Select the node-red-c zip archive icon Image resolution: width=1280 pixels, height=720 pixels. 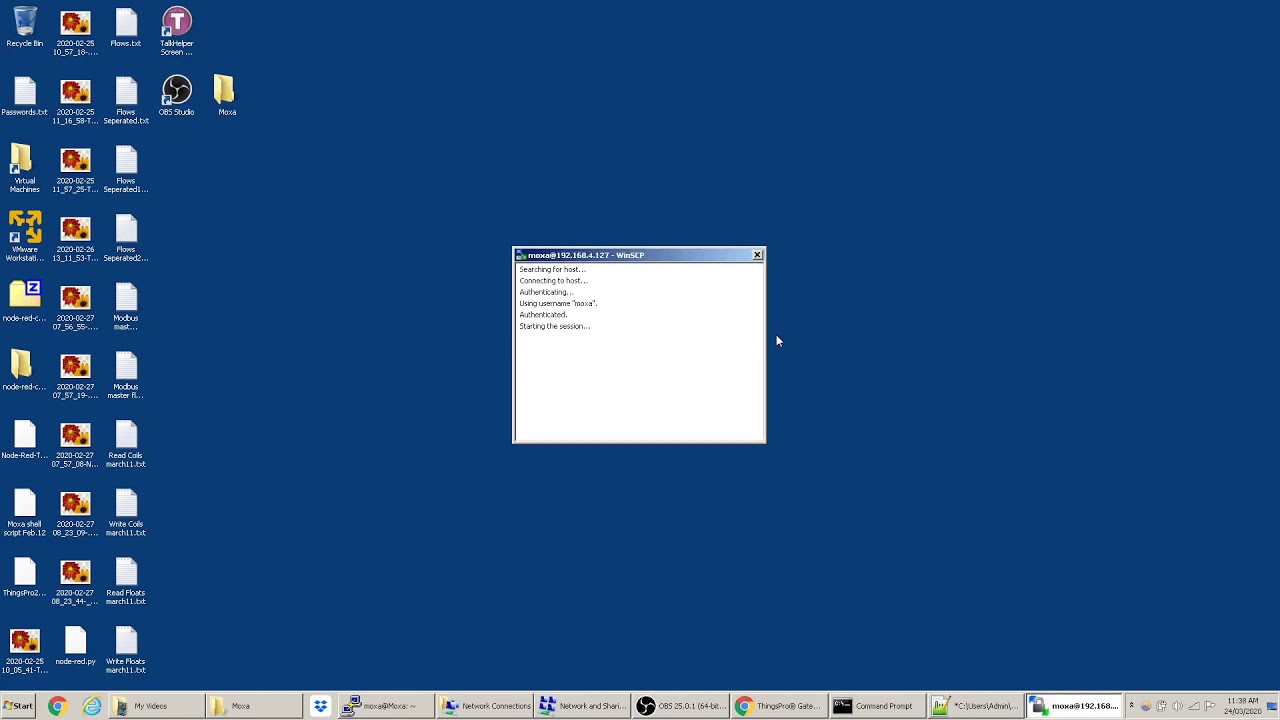pos(25,303)
